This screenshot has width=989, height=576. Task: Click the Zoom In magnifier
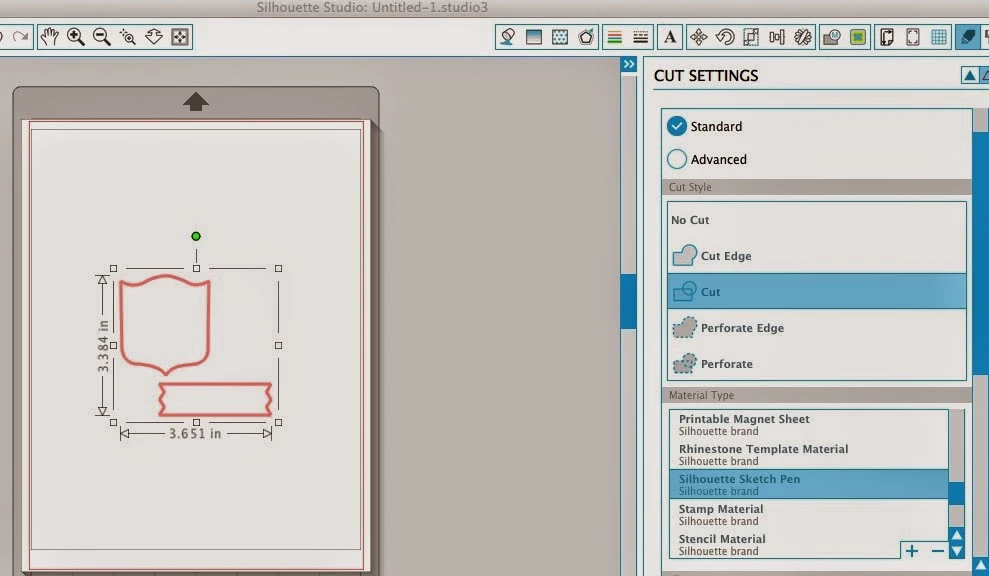coord(76,37)
